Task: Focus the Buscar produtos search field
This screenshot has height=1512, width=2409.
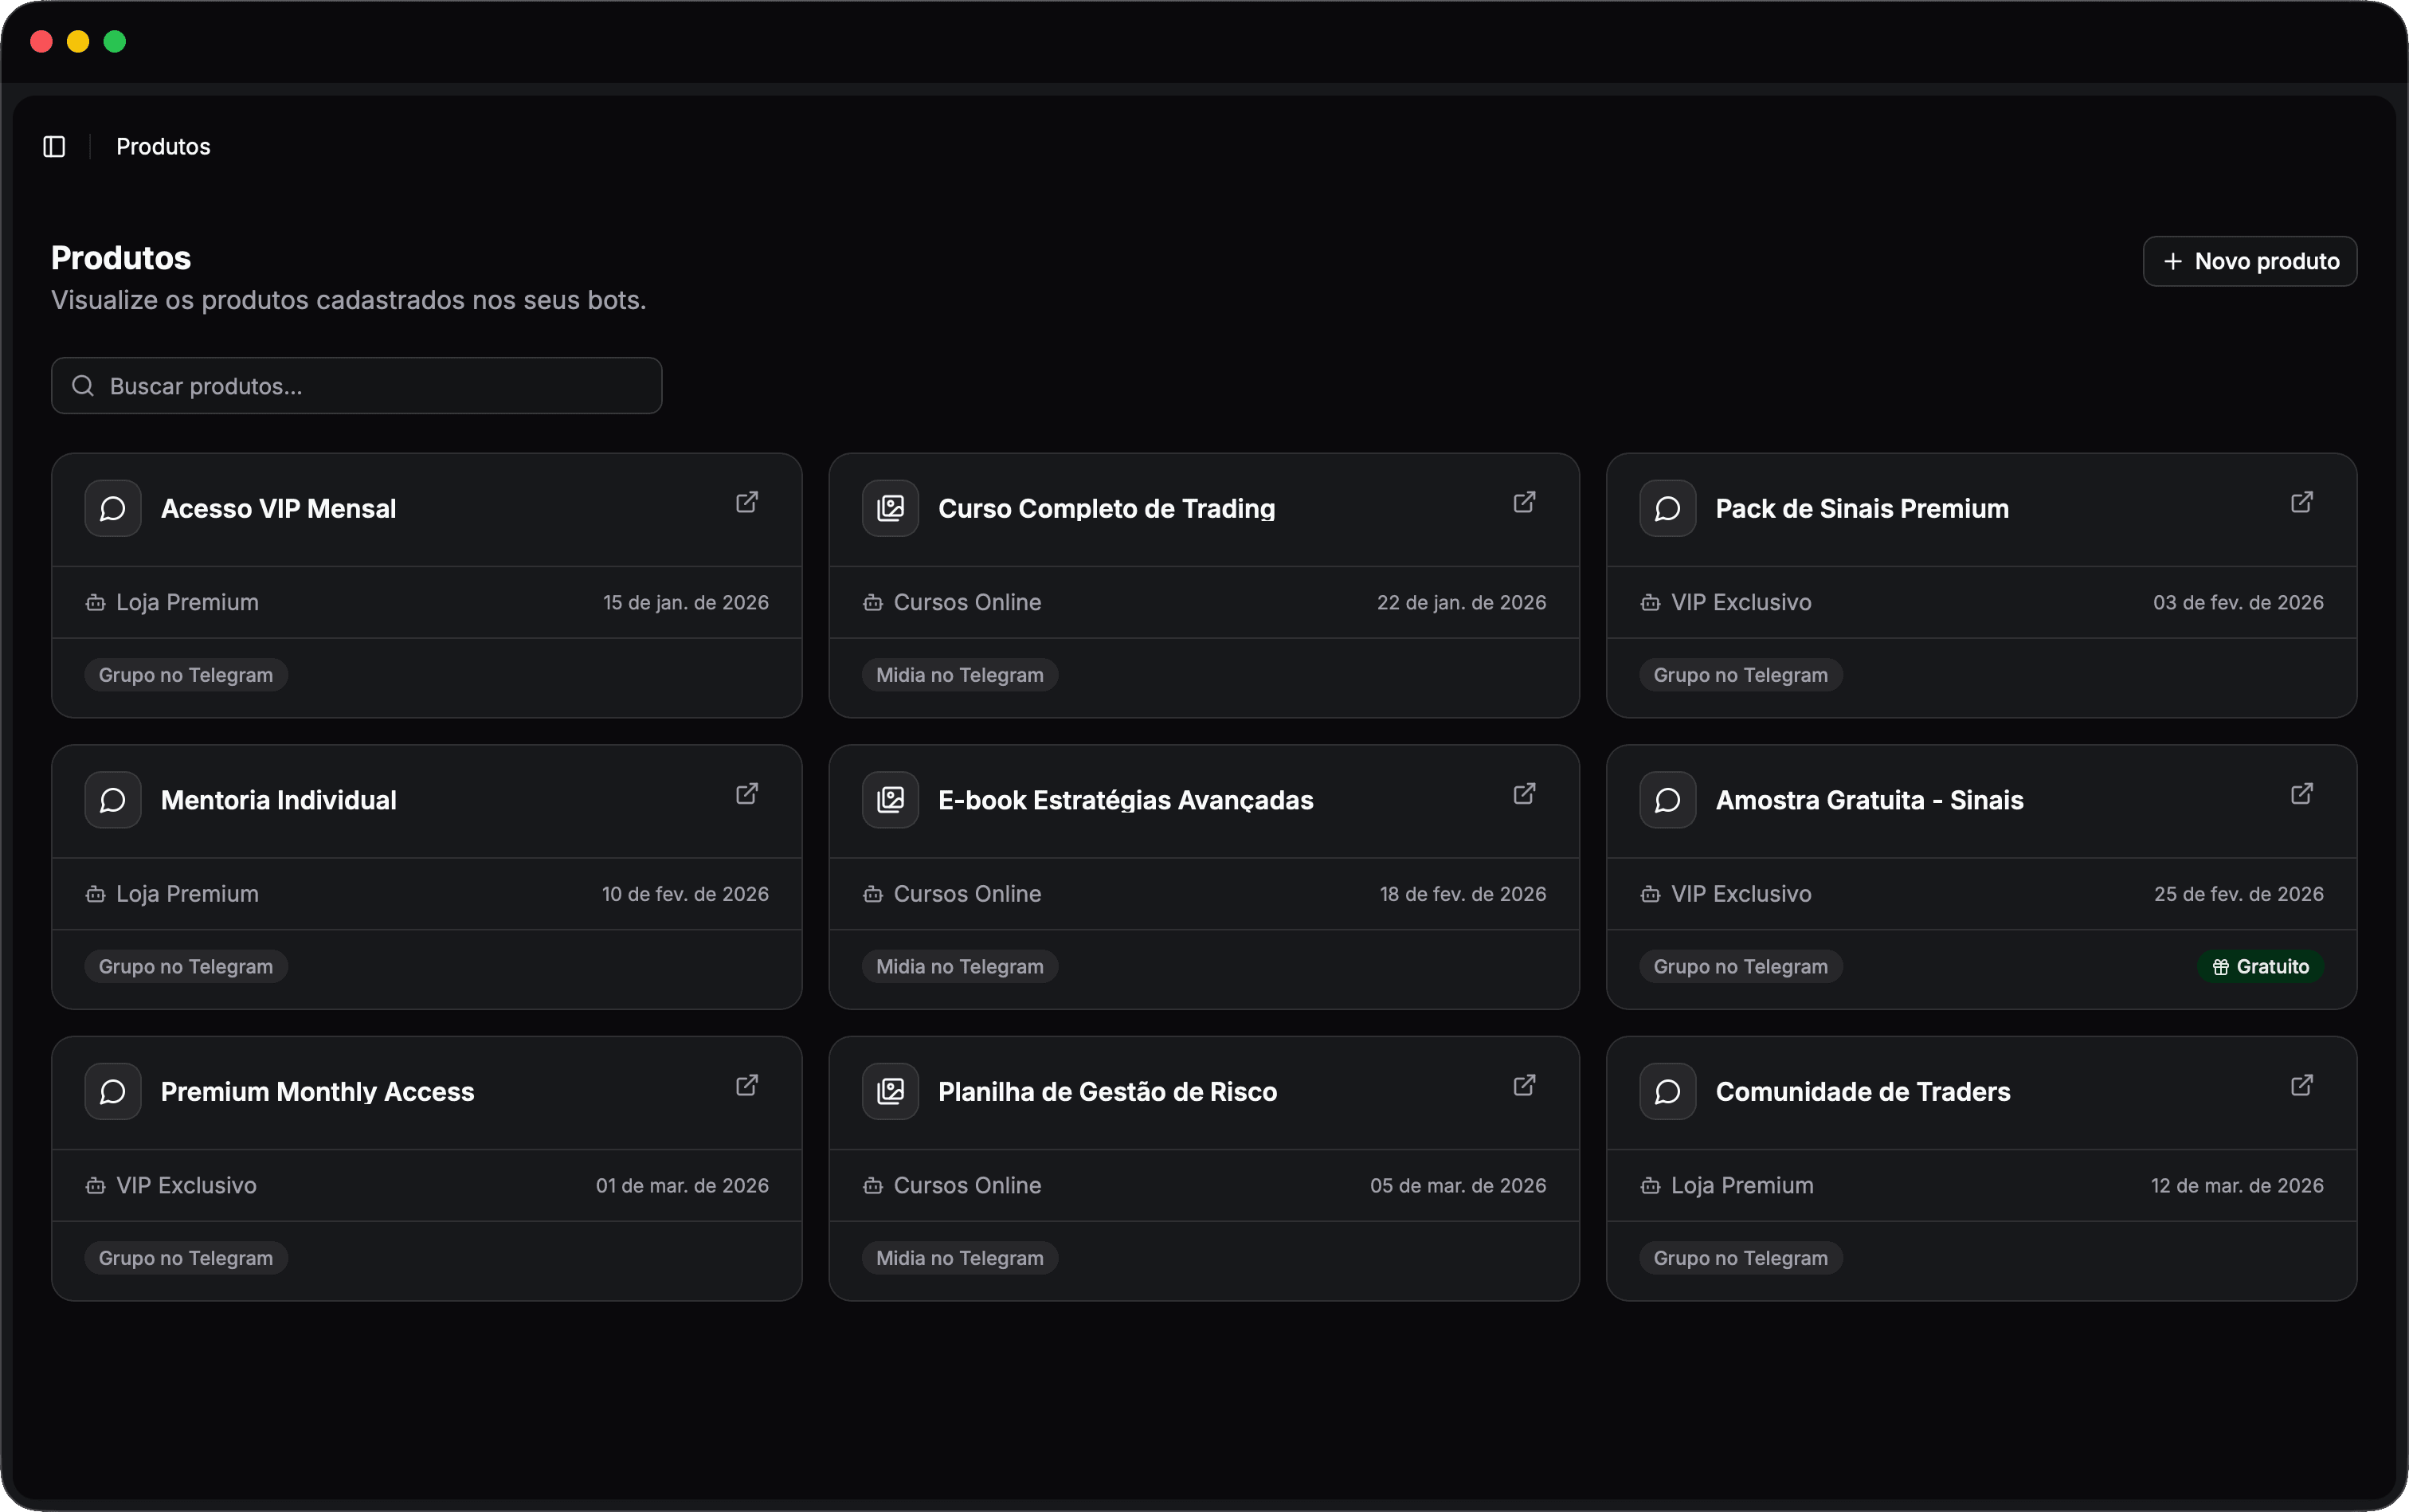Action: (357, 386)
